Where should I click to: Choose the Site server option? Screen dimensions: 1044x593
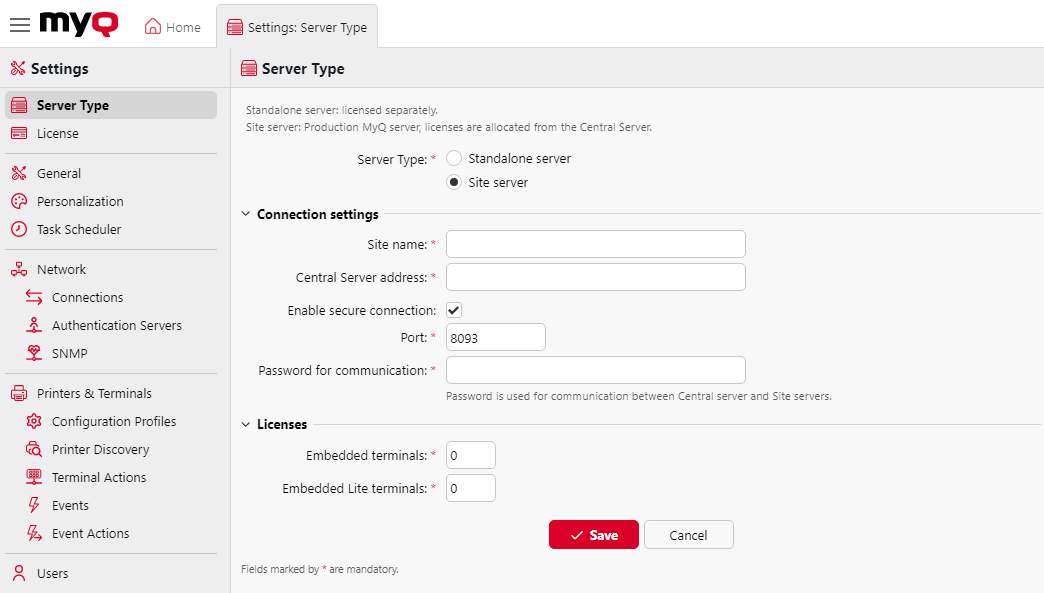454,182
